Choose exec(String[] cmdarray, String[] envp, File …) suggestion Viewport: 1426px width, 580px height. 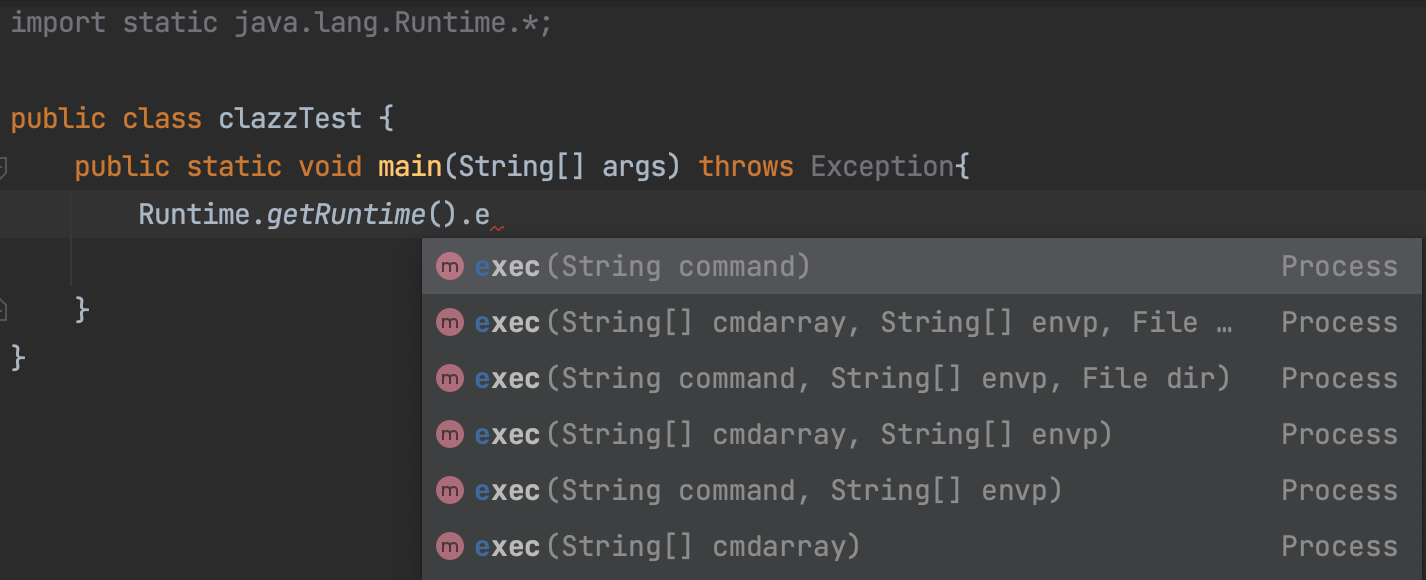[850, 323]
